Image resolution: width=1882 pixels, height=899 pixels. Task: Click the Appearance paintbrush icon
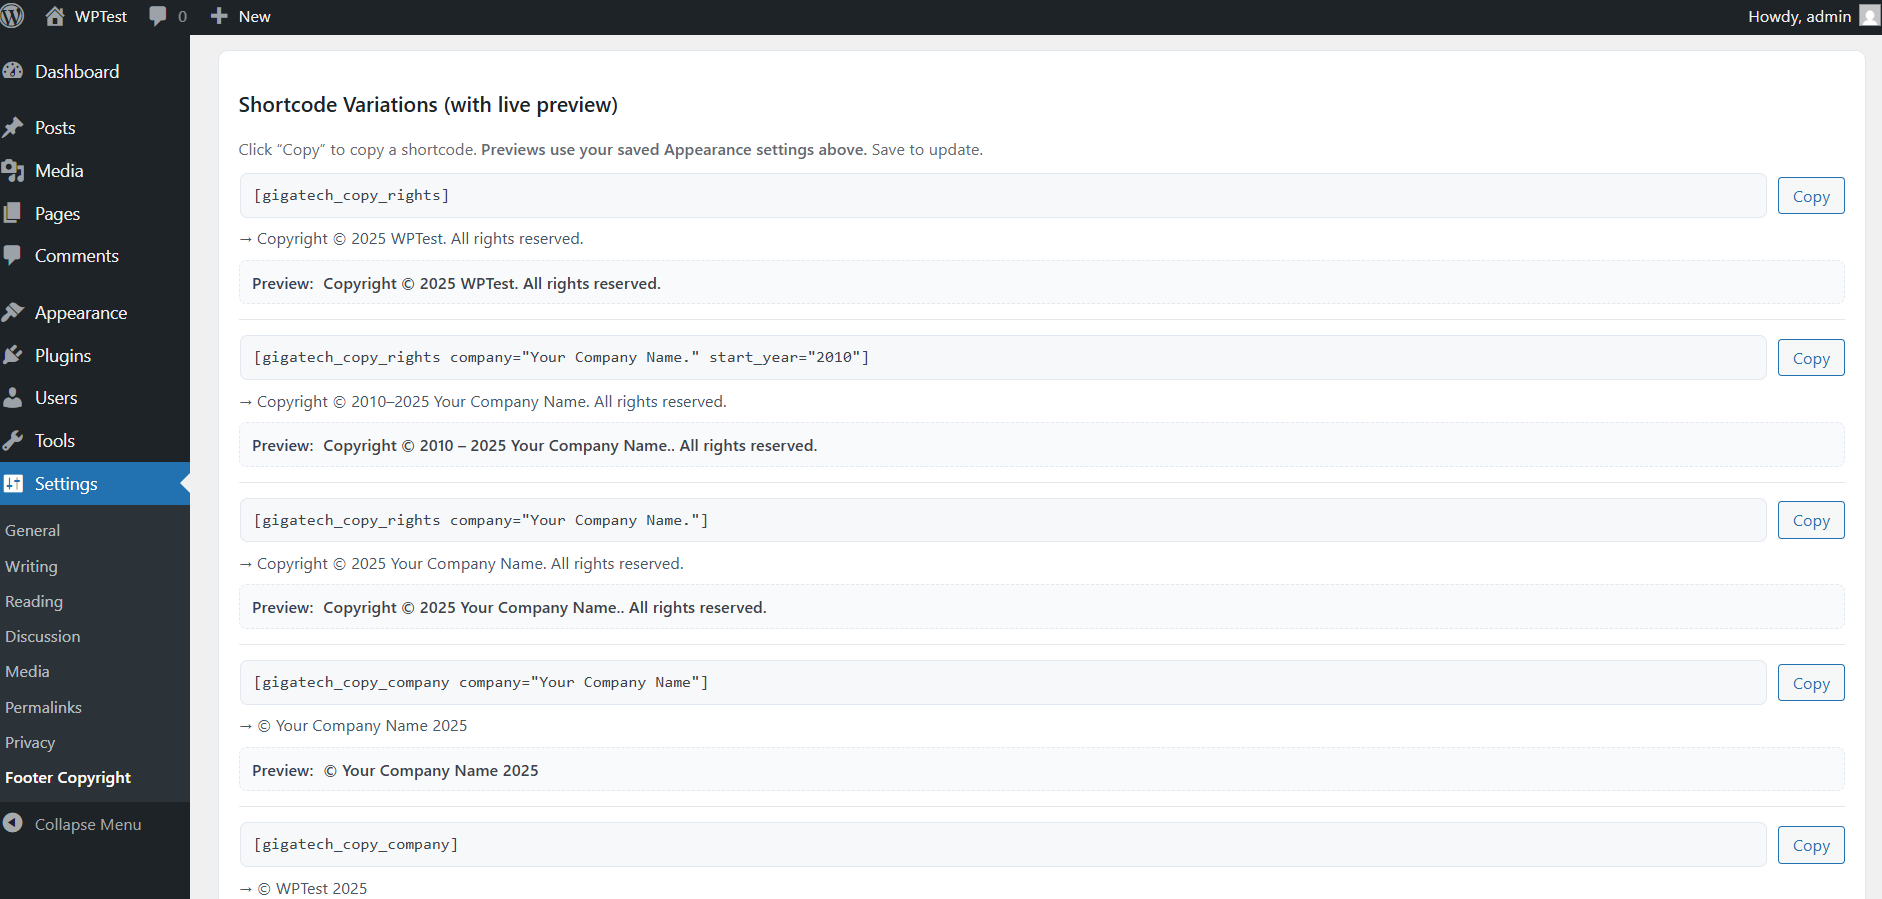tap(13, 312)
